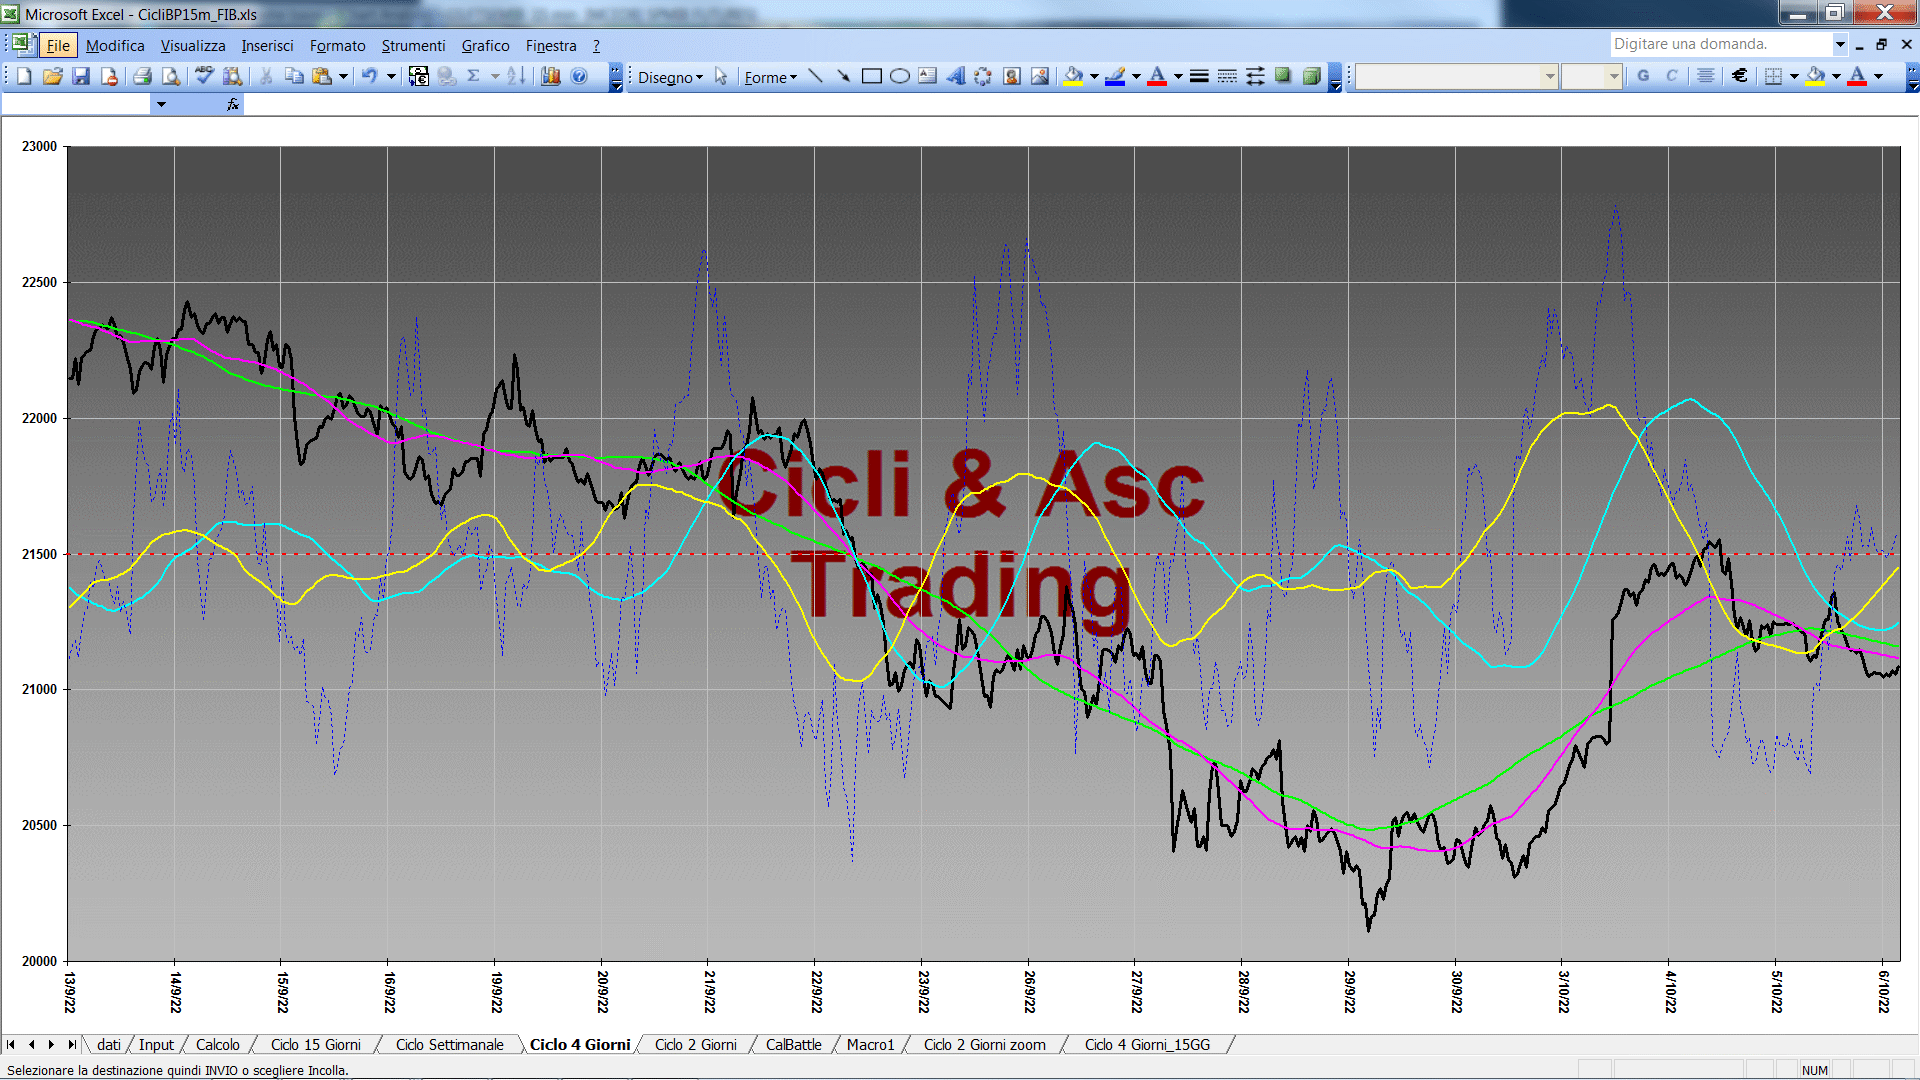Jump to the last sheet tab
The height and width of the screenshot is (1080, 1920).
pyautogui.click(x=71, y=1045)
